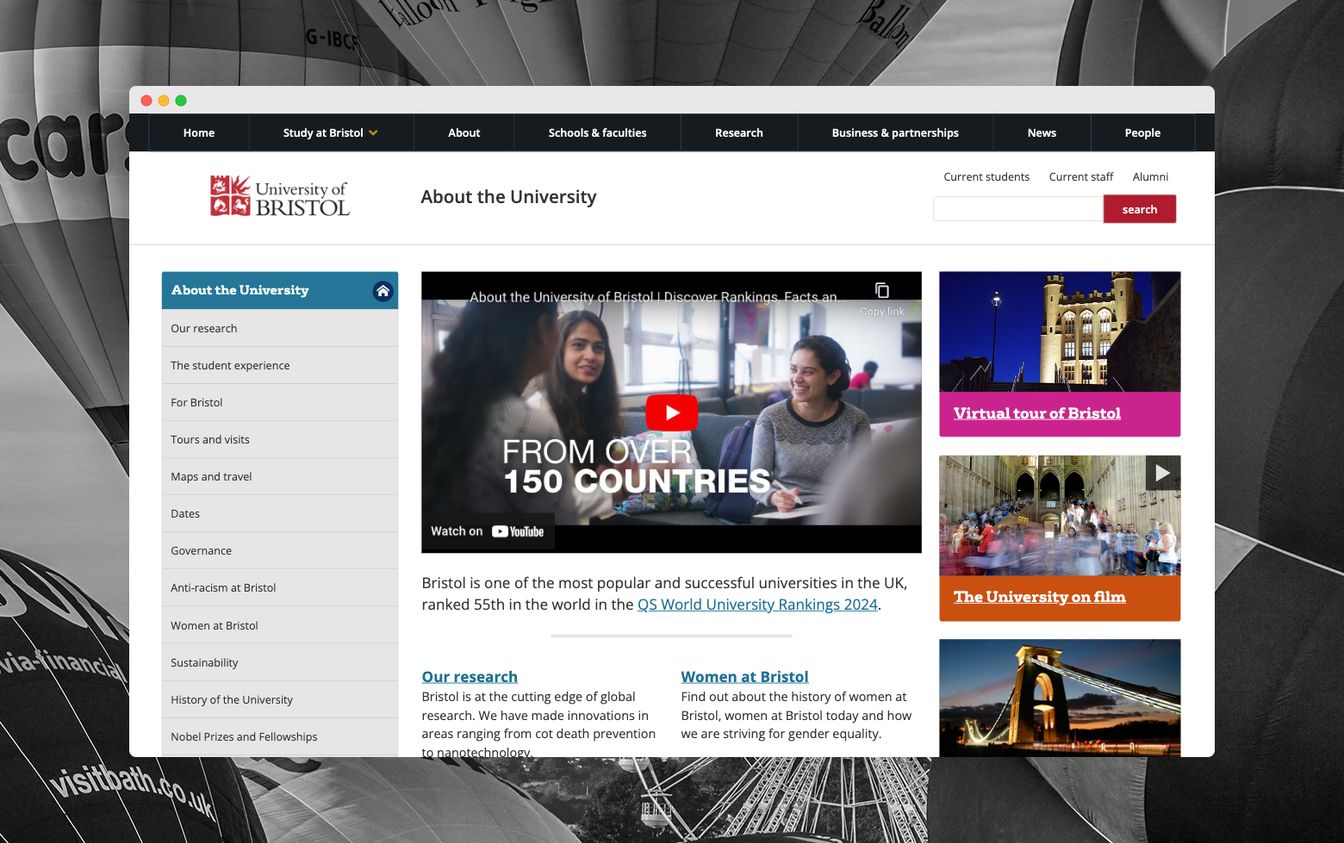Open Tours and visits sidebar item
This screenshot has height=843, width=1344.
(280, 439)
